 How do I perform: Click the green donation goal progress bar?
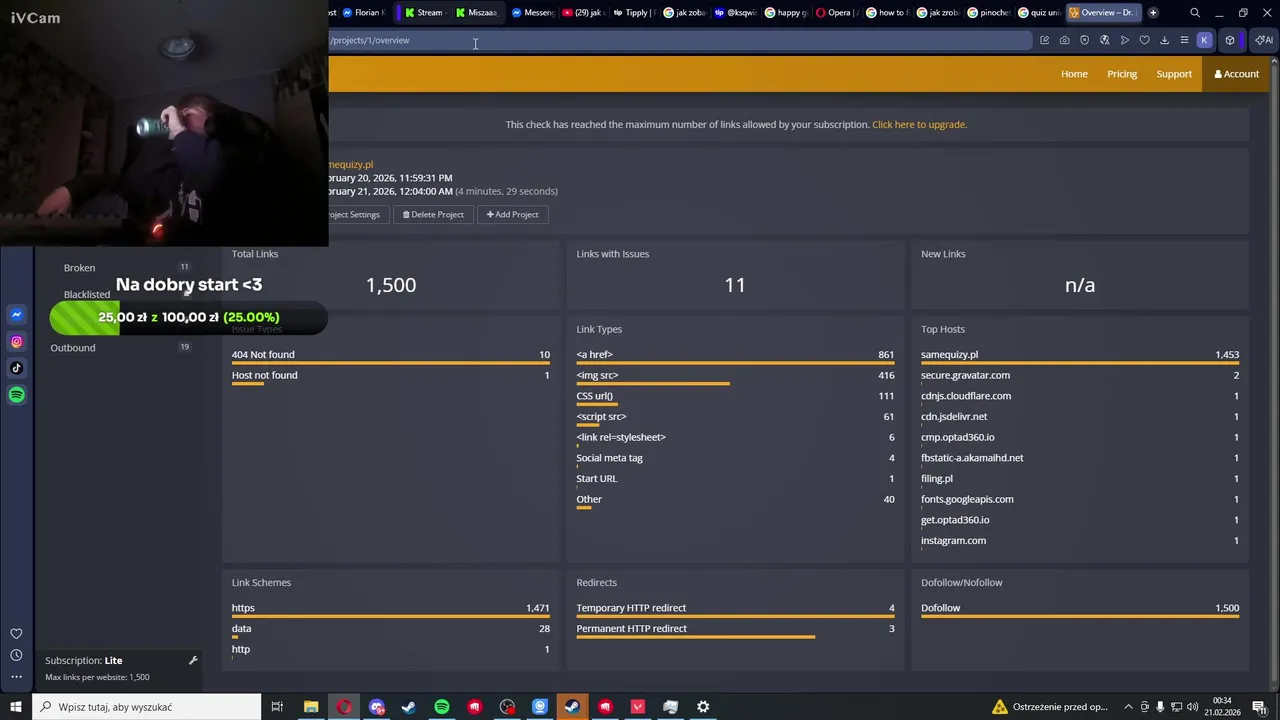188,317
